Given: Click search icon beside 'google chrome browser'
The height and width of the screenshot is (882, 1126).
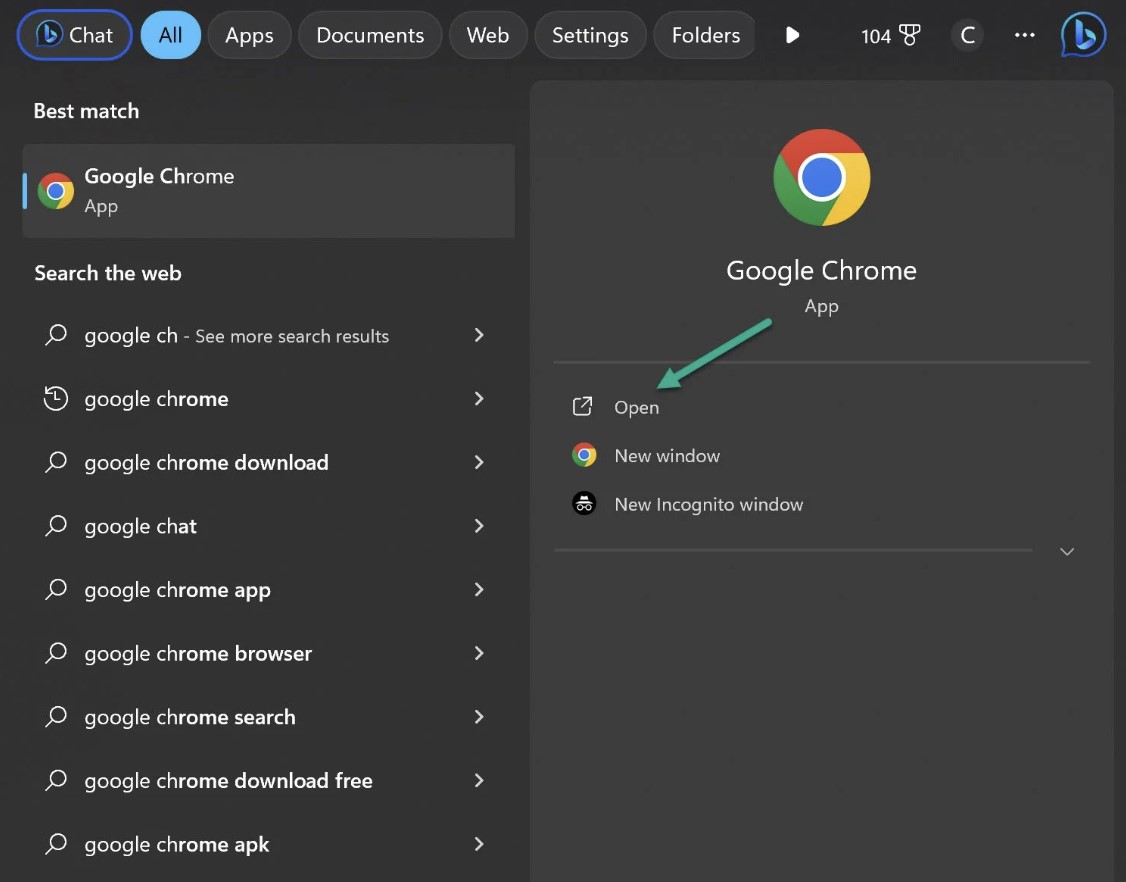Looking at the screenshot, I should pyautogui.click(x=56, y=653).
